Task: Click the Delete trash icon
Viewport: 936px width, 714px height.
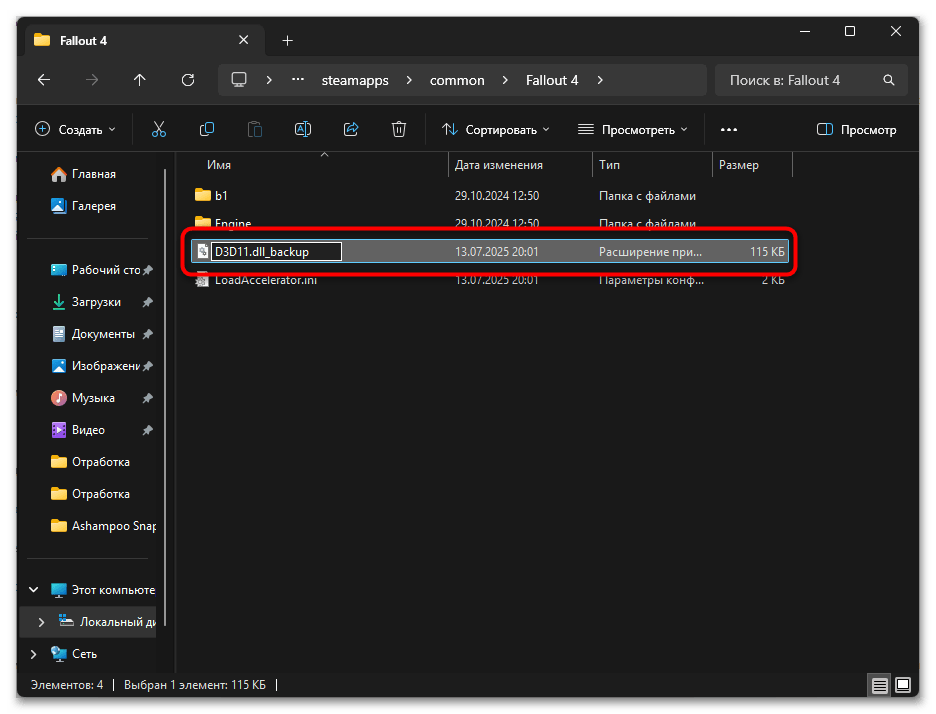Action: pyautogui.click(x=399, y=129)
